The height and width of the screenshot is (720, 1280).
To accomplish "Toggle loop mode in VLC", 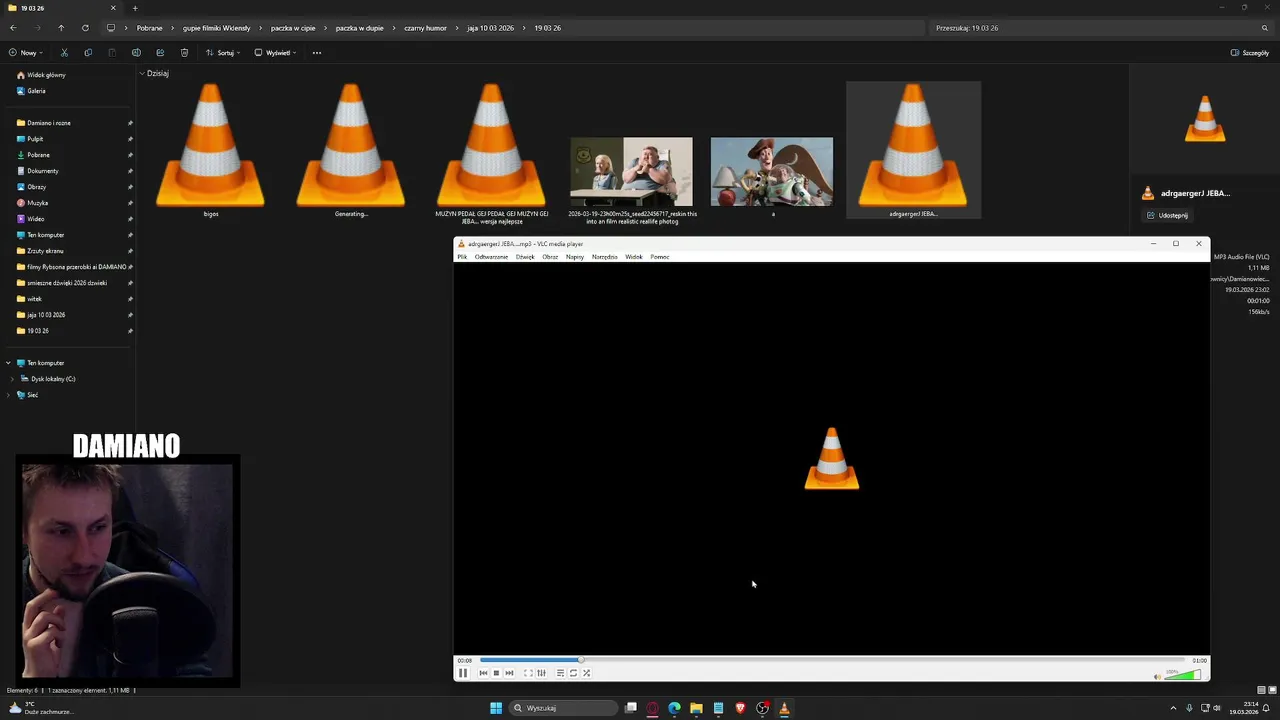I will click(573, 673).
